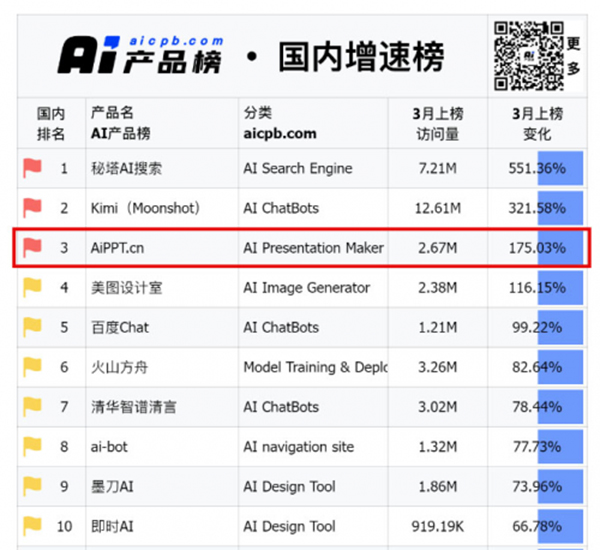
Task: Click the AI Presentation Maker category cell
Action: coord(313,248)
